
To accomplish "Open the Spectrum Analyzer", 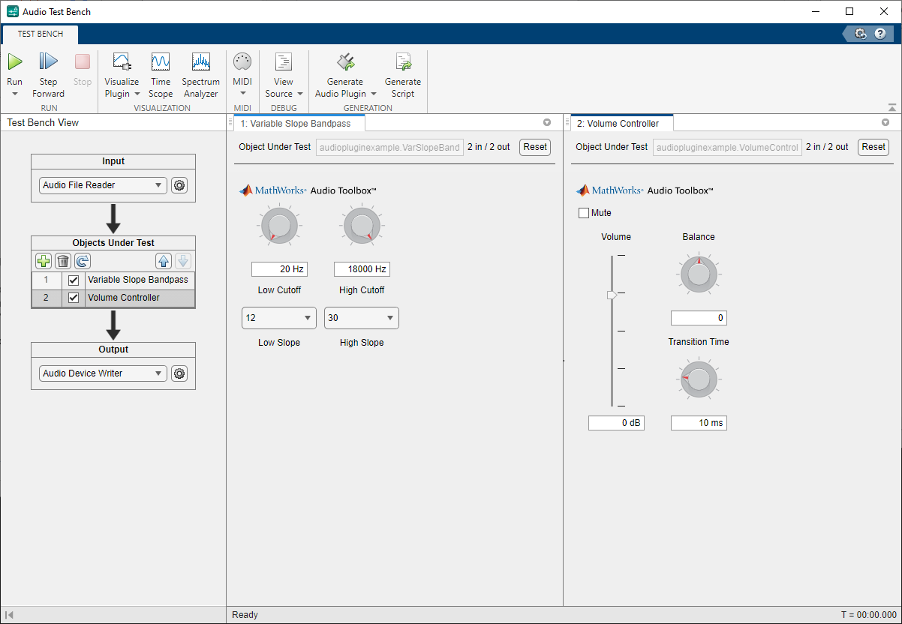I will pos(200,62).
